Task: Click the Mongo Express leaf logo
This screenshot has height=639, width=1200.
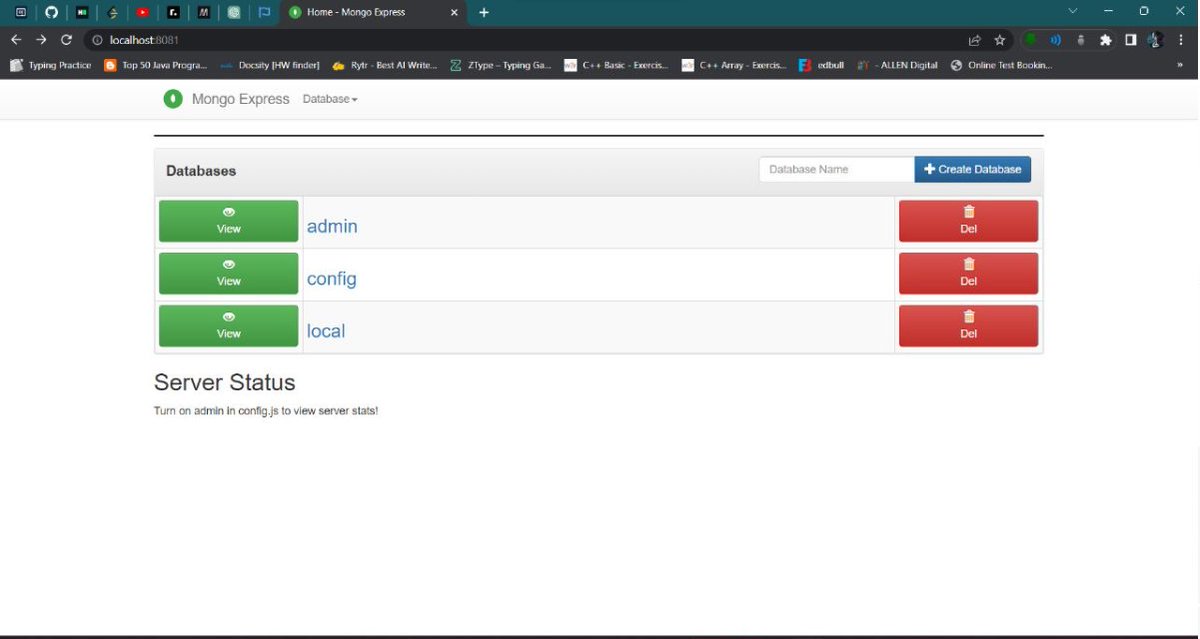Action: pyautogui.click(x=174, y=99)
